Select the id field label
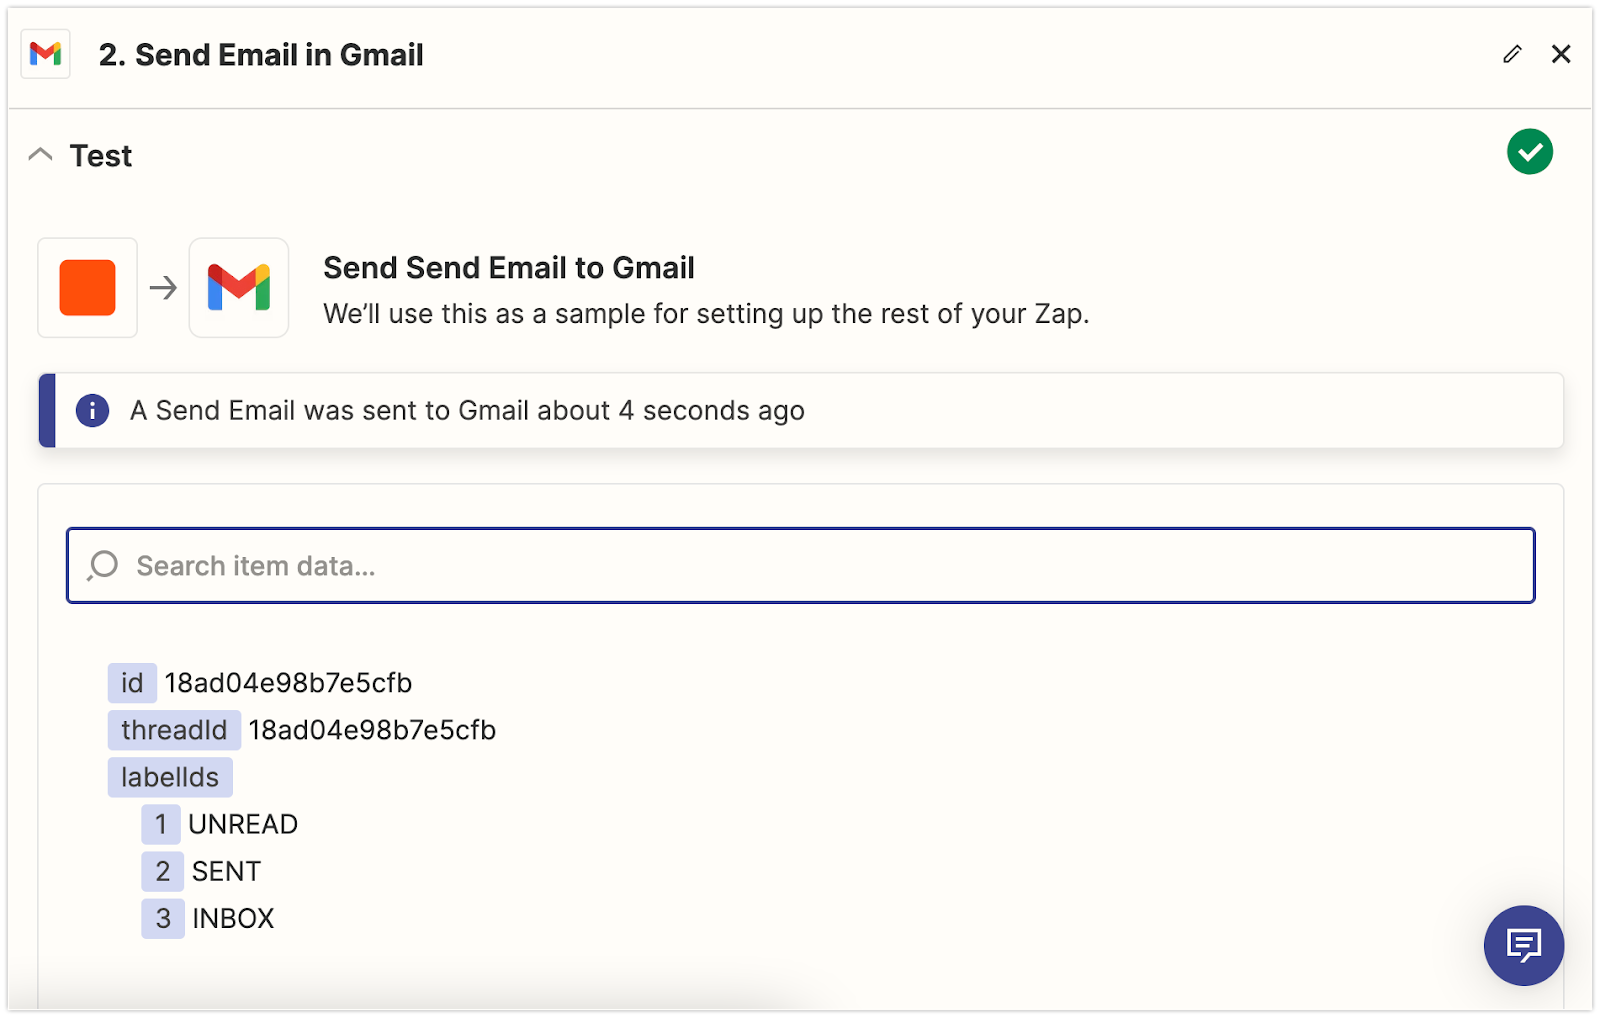The width and height of the screenshot is (1600, 1018). point(132,683)
